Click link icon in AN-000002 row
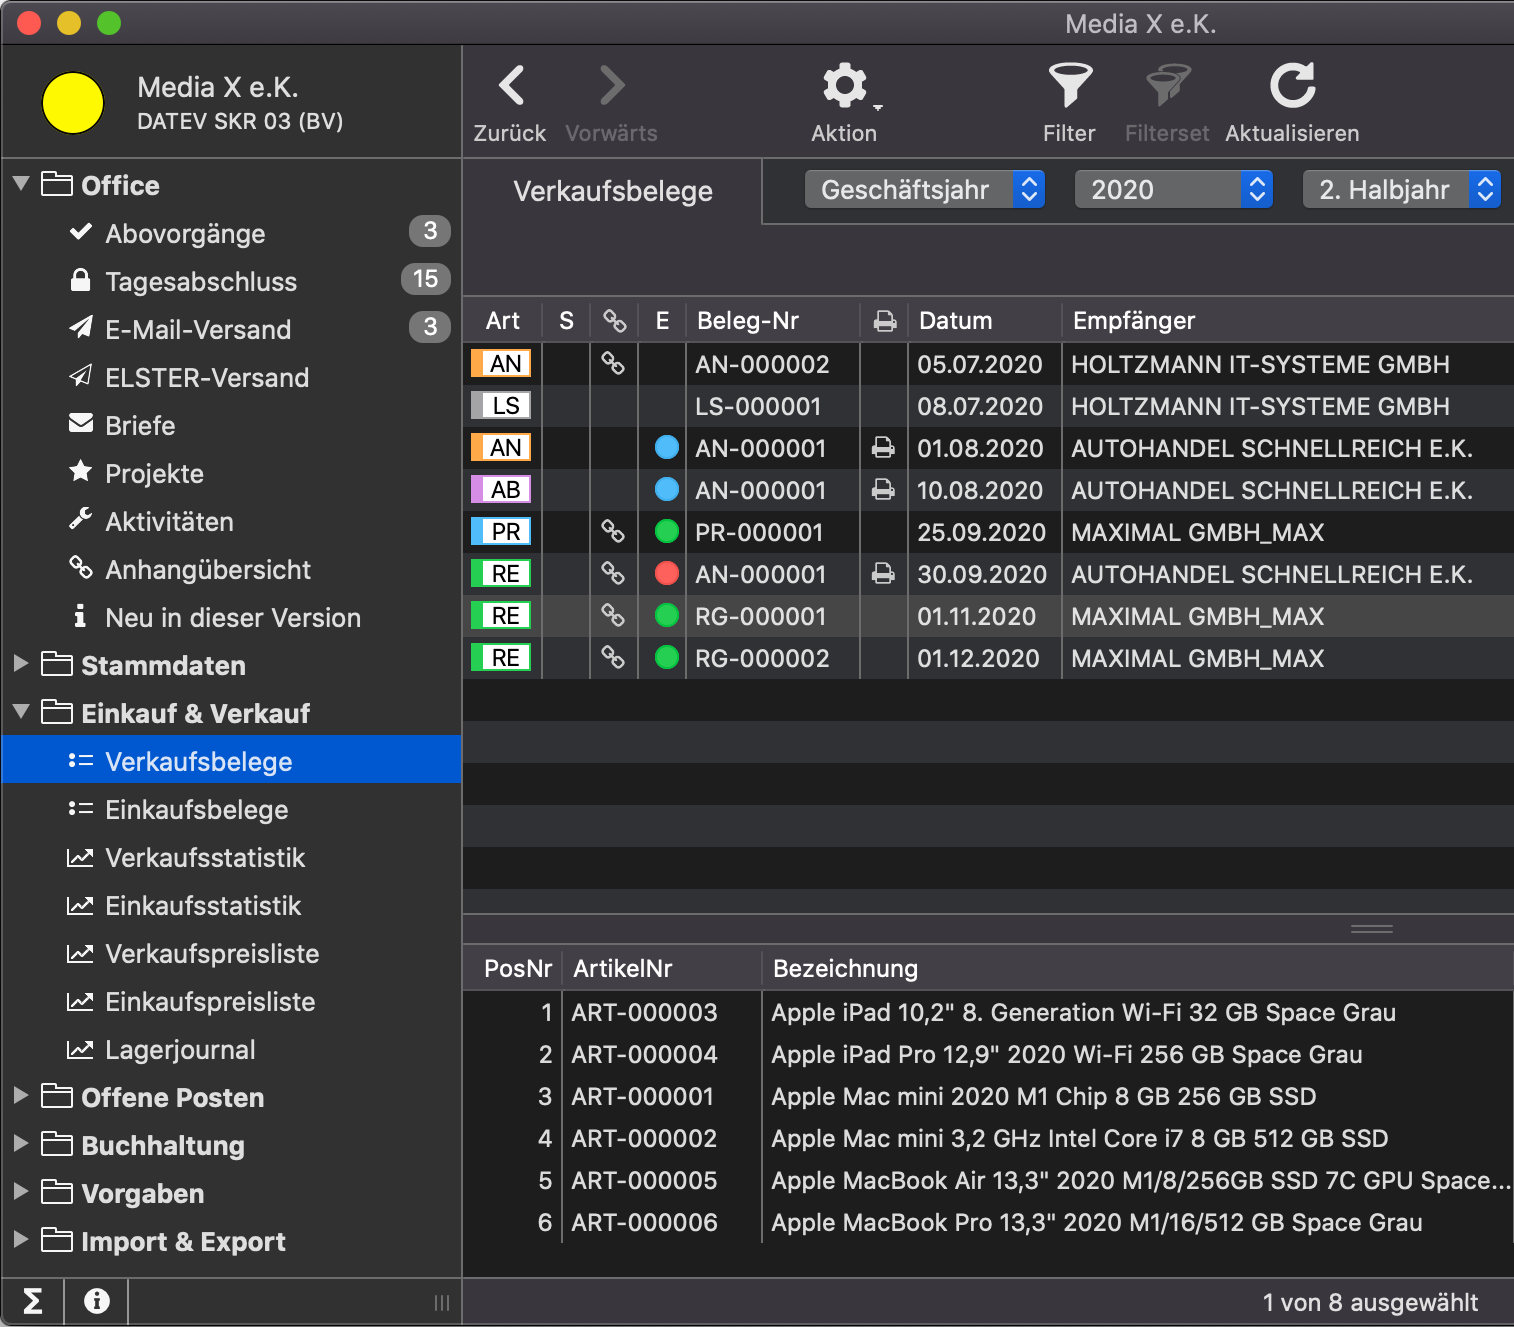The width and height of the screenshot is (1514, 1327). [613, 364]
